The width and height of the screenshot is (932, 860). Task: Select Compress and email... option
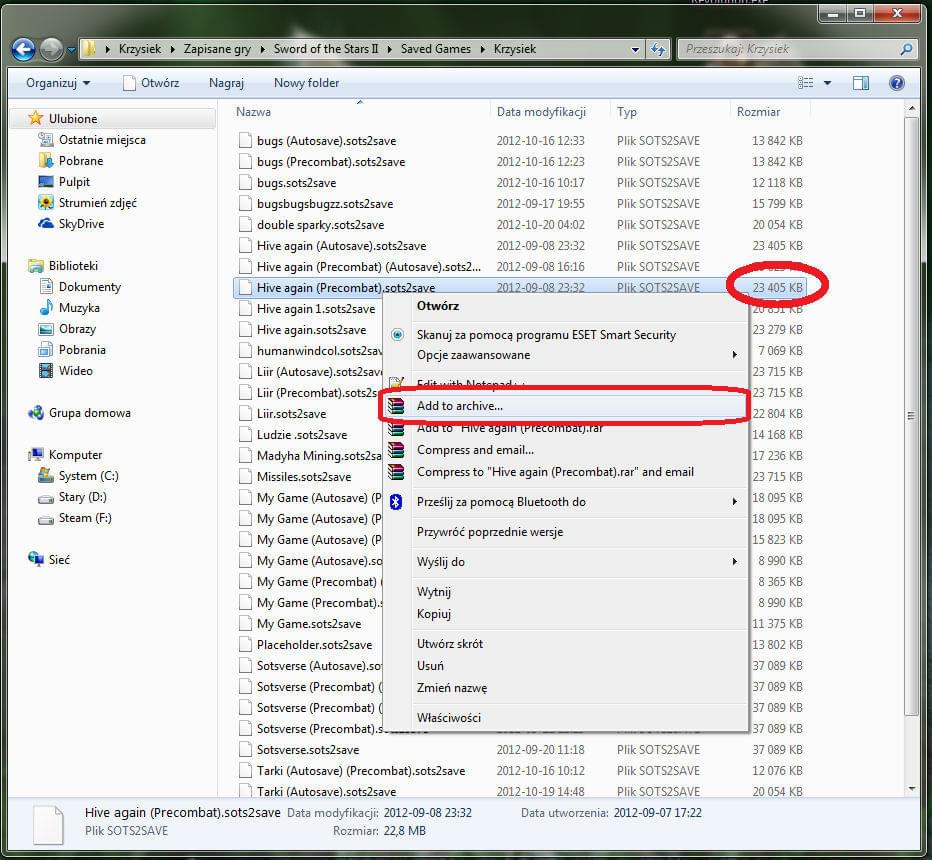pyautogui.click(x=565, y=450)
